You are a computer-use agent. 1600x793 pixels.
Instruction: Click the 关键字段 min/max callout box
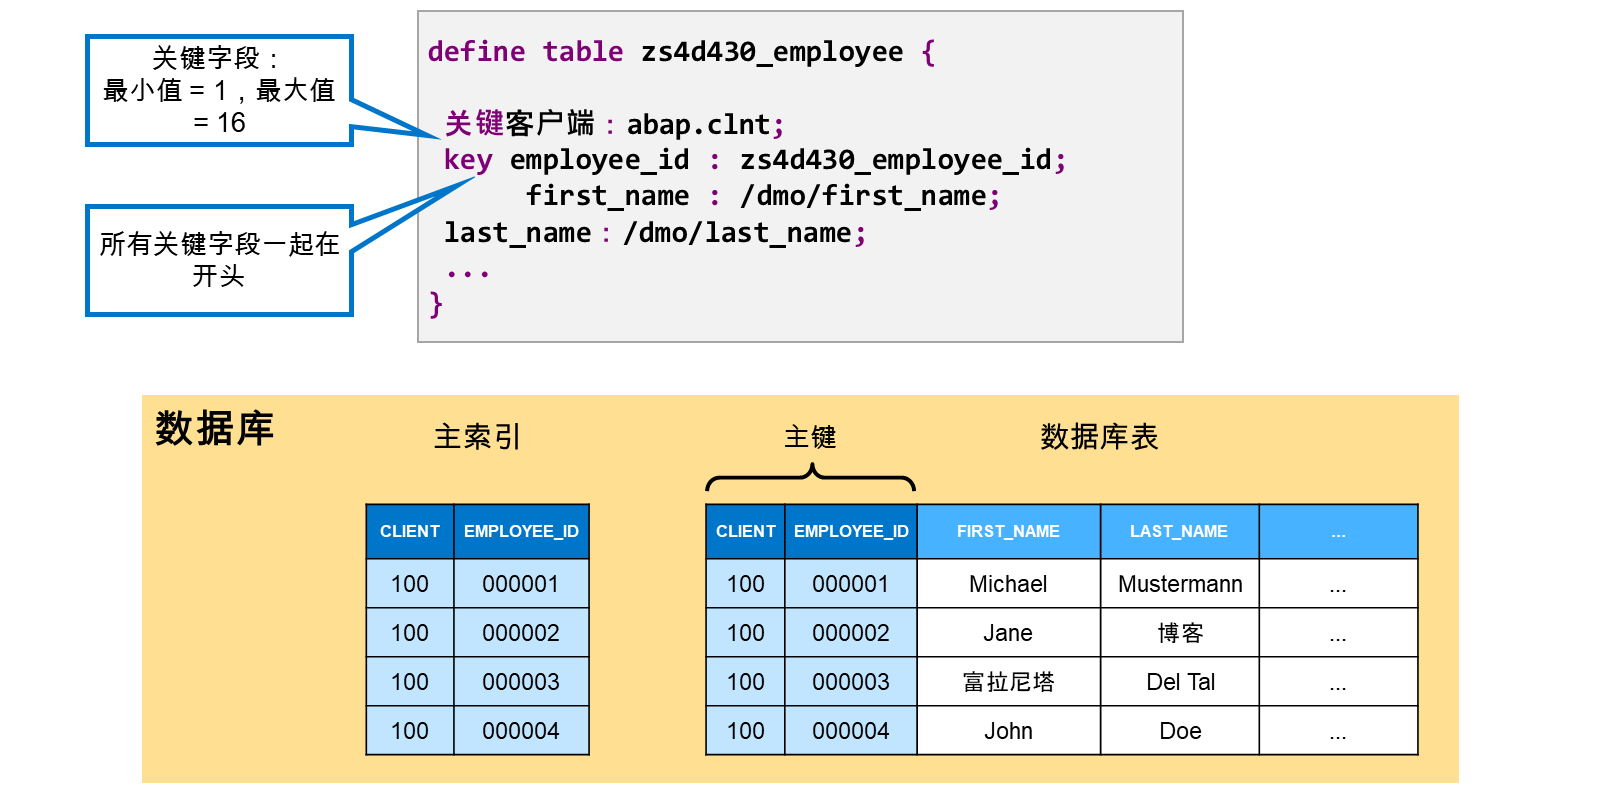[x=219, y=91]
